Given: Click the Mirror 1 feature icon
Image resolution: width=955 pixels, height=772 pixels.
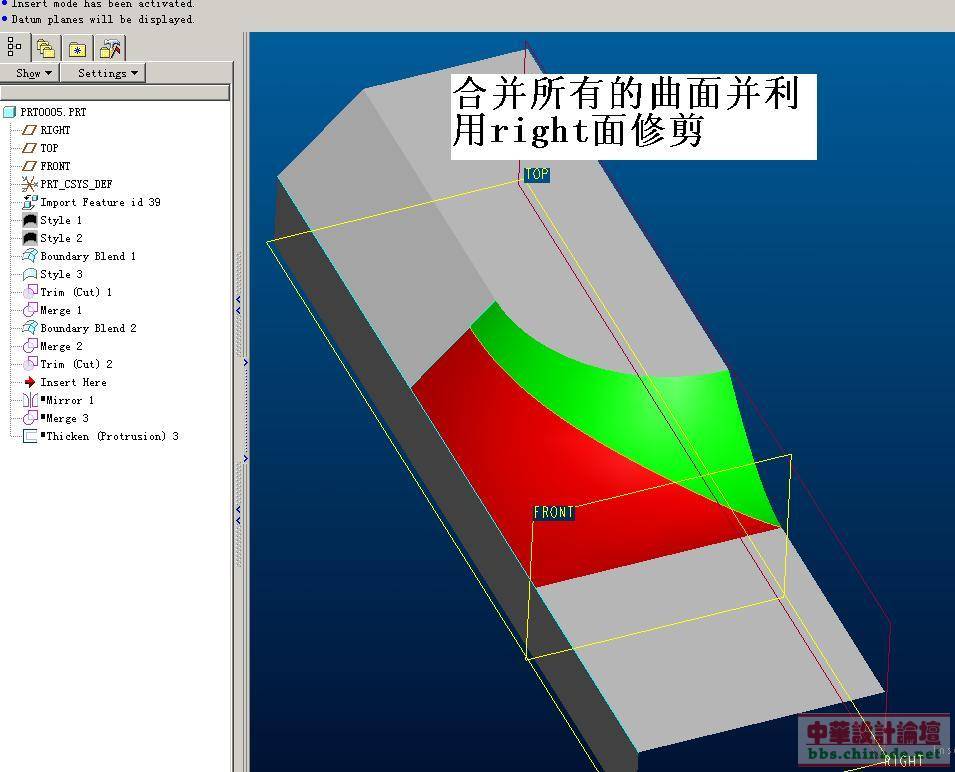Looking at the screenshot, I should click(29, 400).
